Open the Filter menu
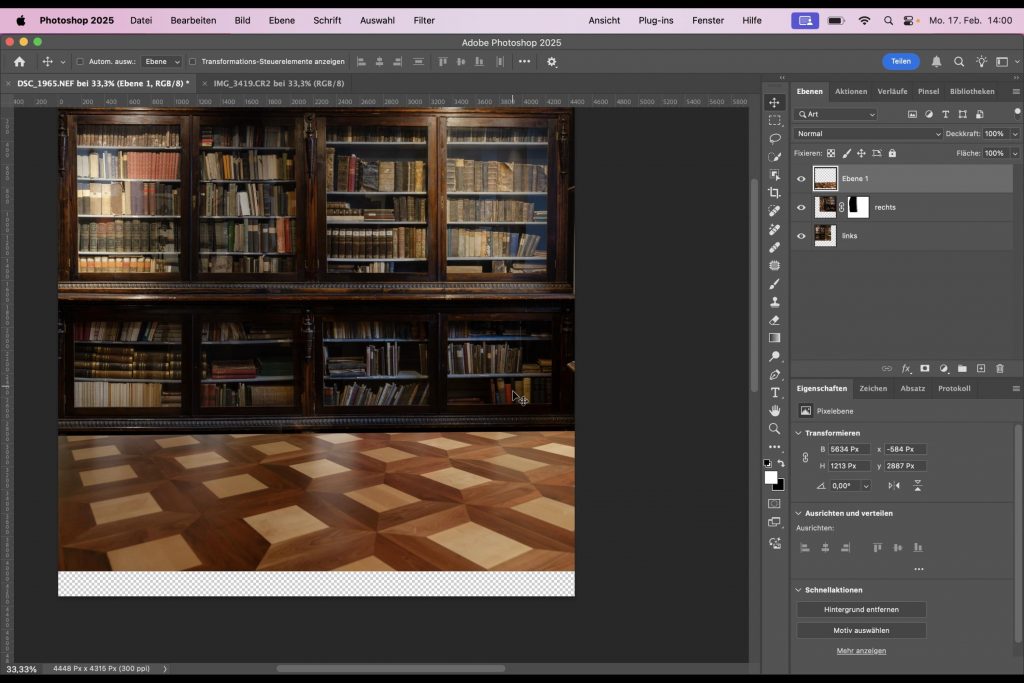 pyautogui.click(x=424, y=20)
